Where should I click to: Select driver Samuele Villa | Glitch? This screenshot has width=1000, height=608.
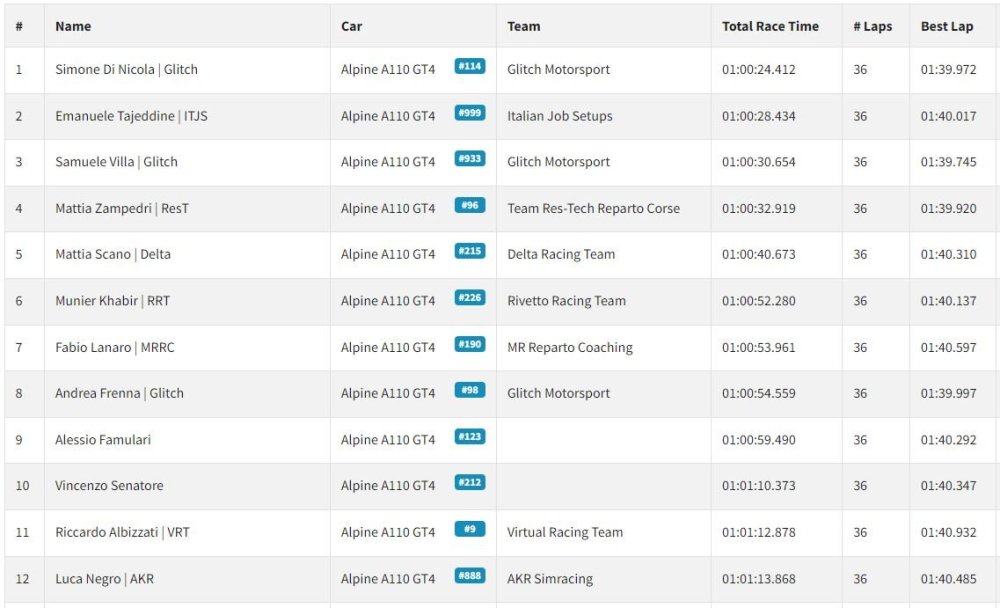[117, 162]
